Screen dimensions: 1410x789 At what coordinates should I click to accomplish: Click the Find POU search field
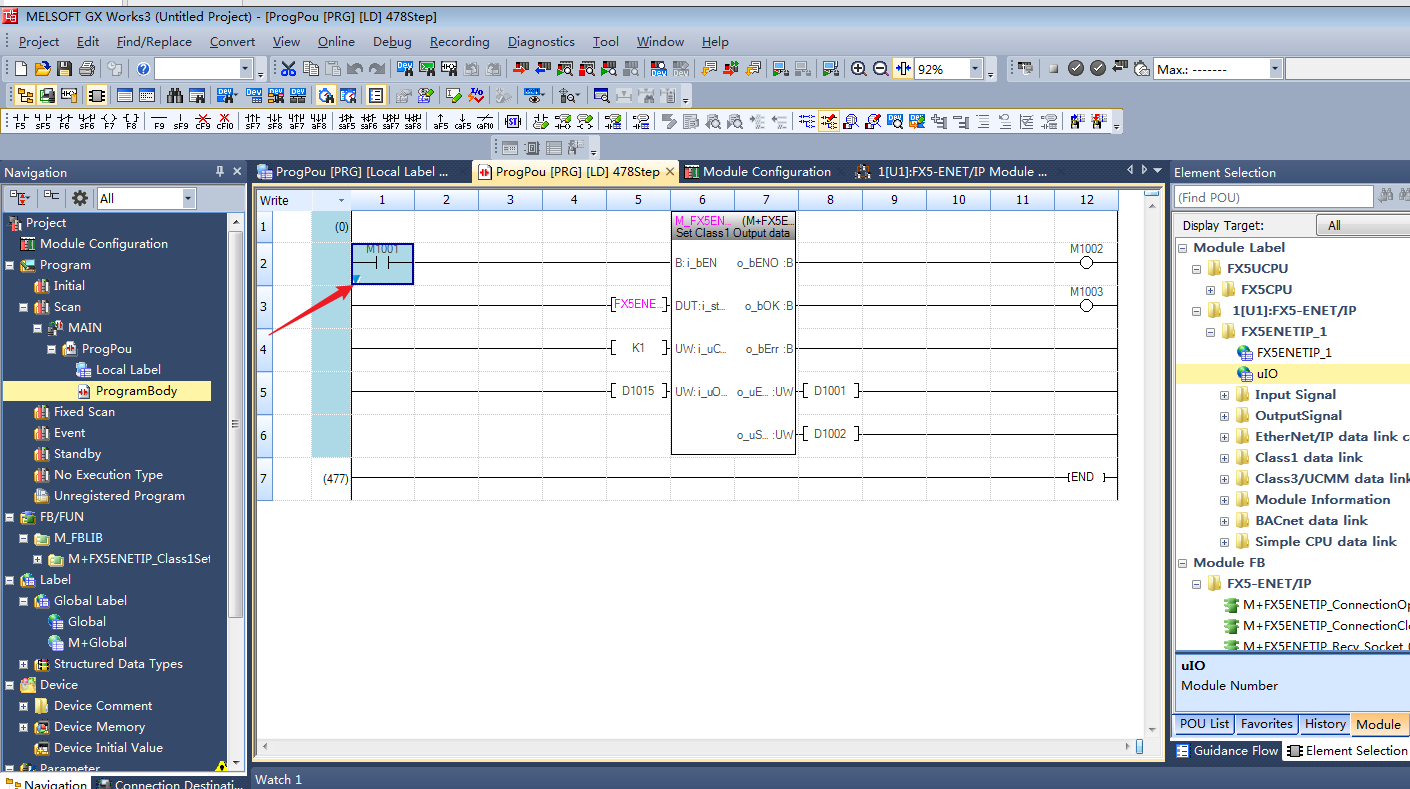[1273, 198]
